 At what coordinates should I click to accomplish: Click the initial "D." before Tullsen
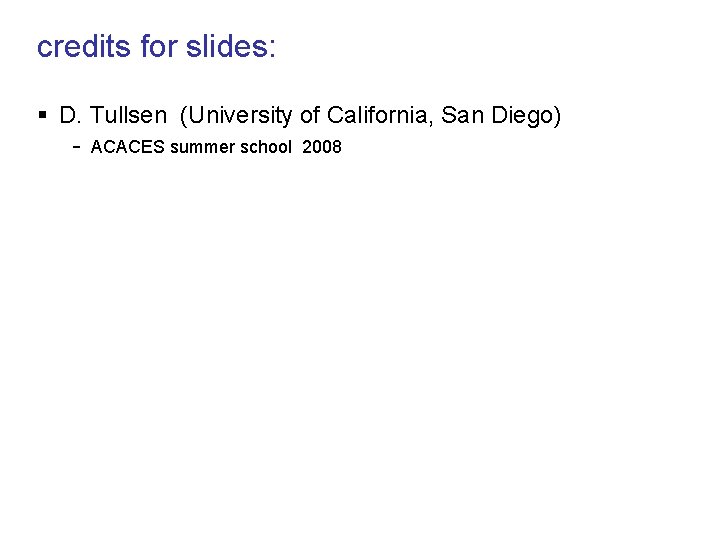(71, 116)
